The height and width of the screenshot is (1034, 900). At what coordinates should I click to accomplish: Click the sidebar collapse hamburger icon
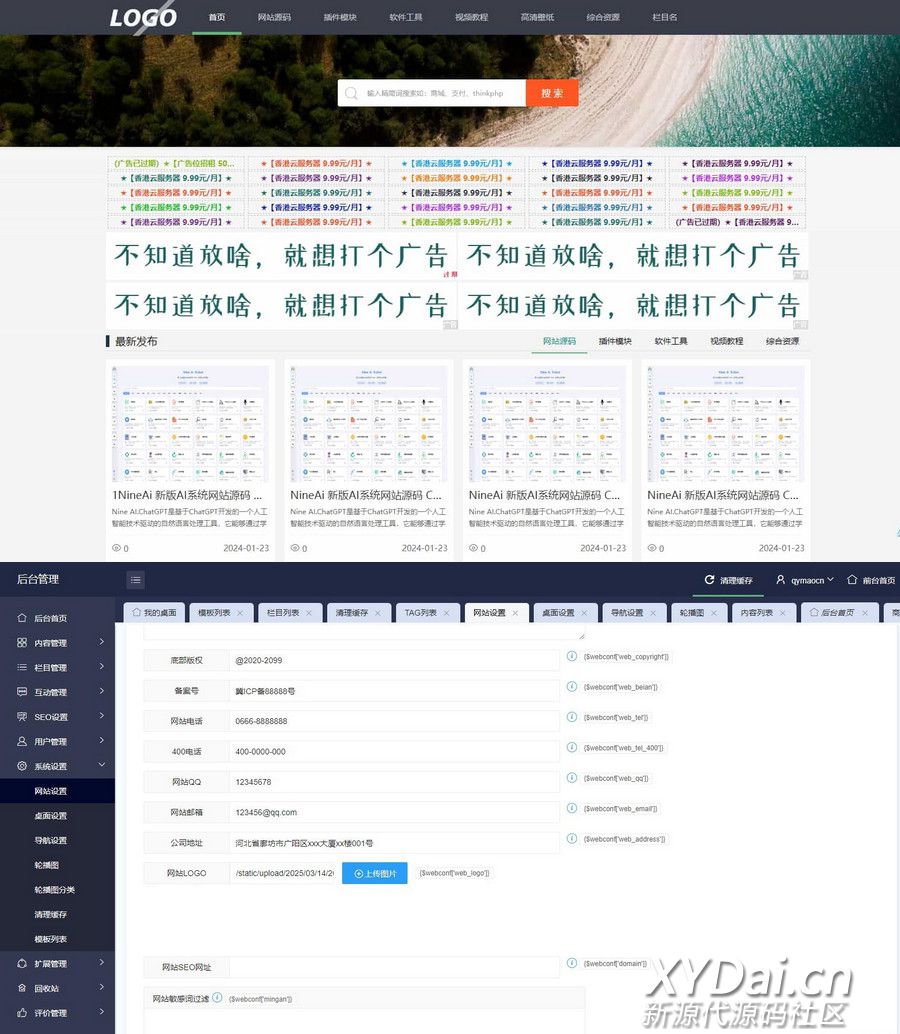click(x=136, y=580)
